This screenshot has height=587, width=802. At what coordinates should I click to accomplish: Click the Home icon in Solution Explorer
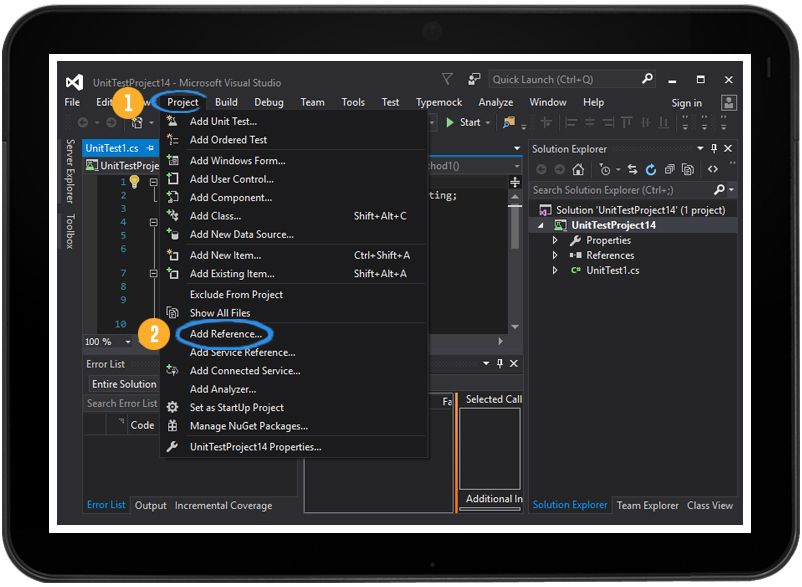click(578, 169)
